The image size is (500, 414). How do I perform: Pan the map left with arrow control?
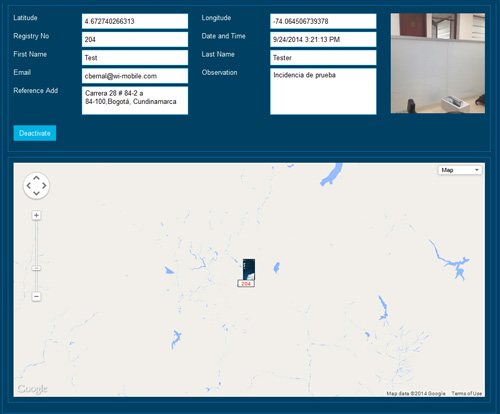pos(29,186)
